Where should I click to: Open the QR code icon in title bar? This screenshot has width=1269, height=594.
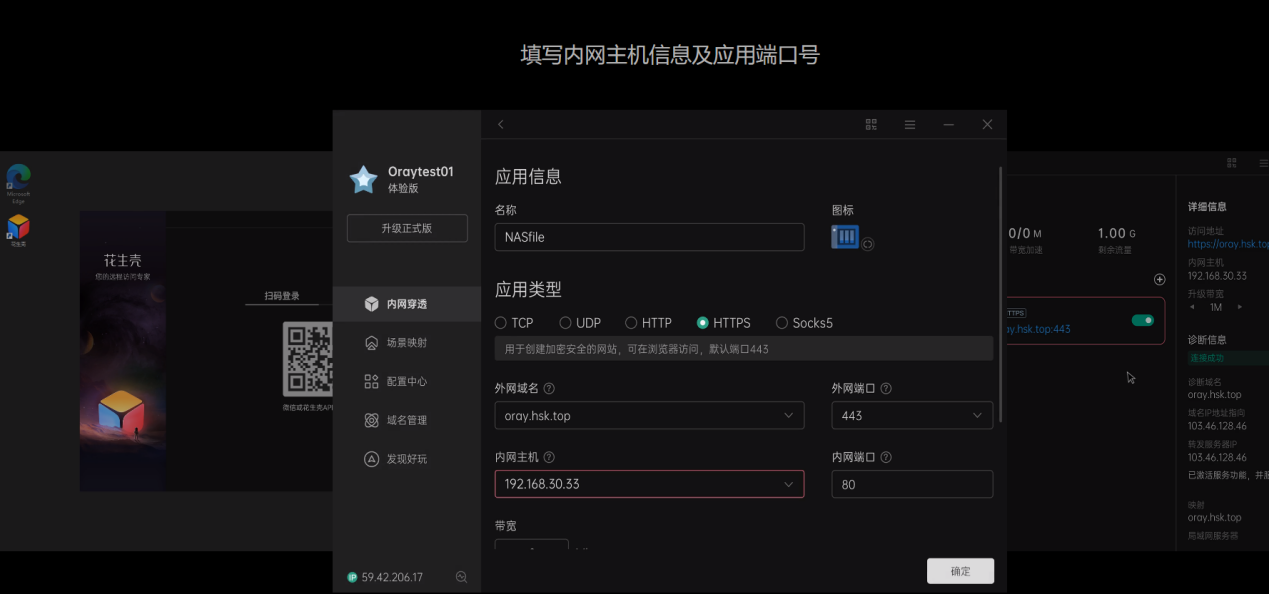point(871,124)
